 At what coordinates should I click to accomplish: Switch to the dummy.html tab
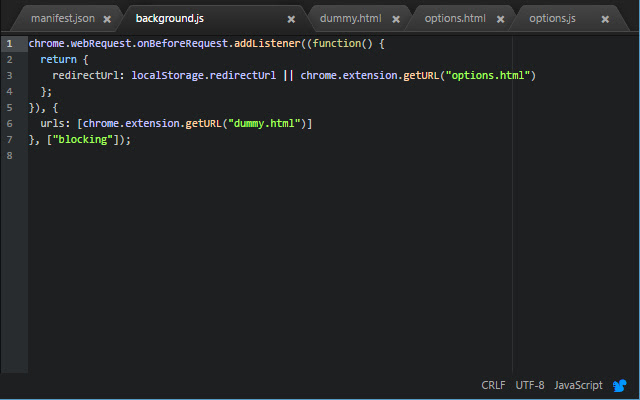point(351,19)
